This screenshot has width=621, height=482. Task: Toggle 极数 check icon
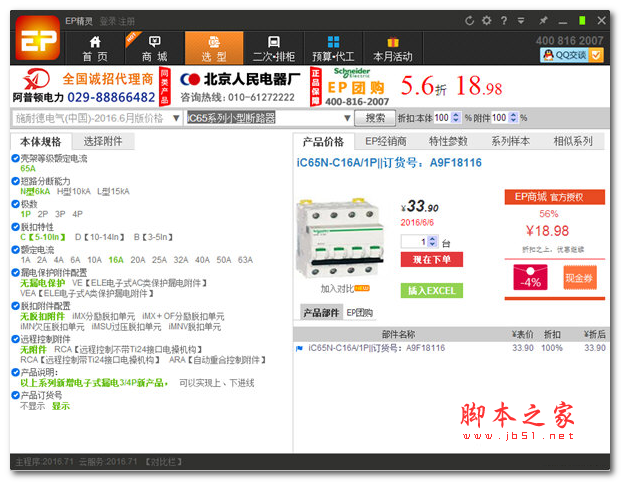(x=15, y=204)
